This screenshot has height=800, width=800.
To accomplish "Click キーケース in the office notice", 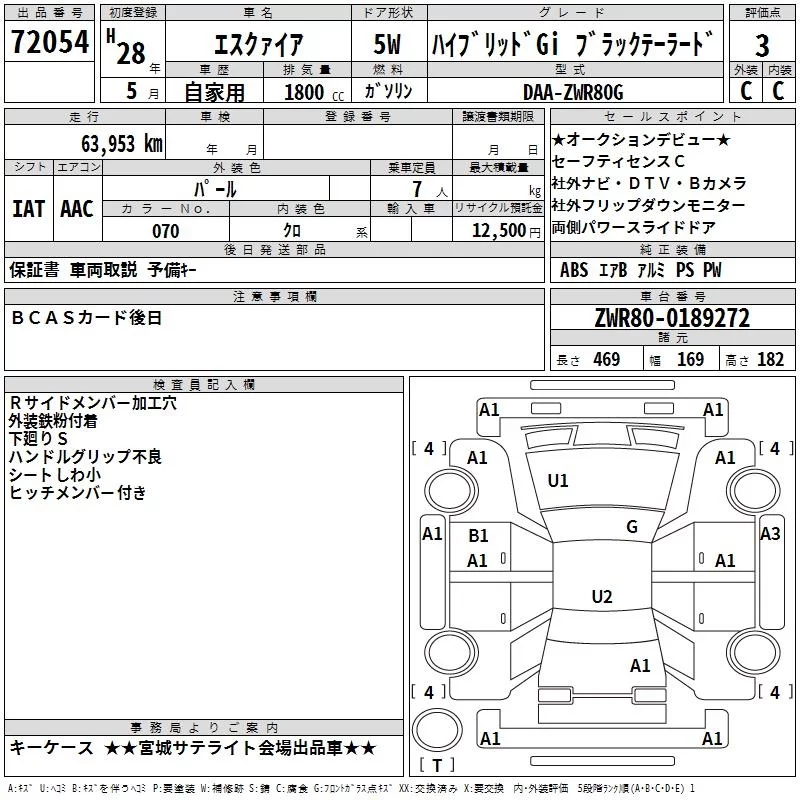I will 52,748.
